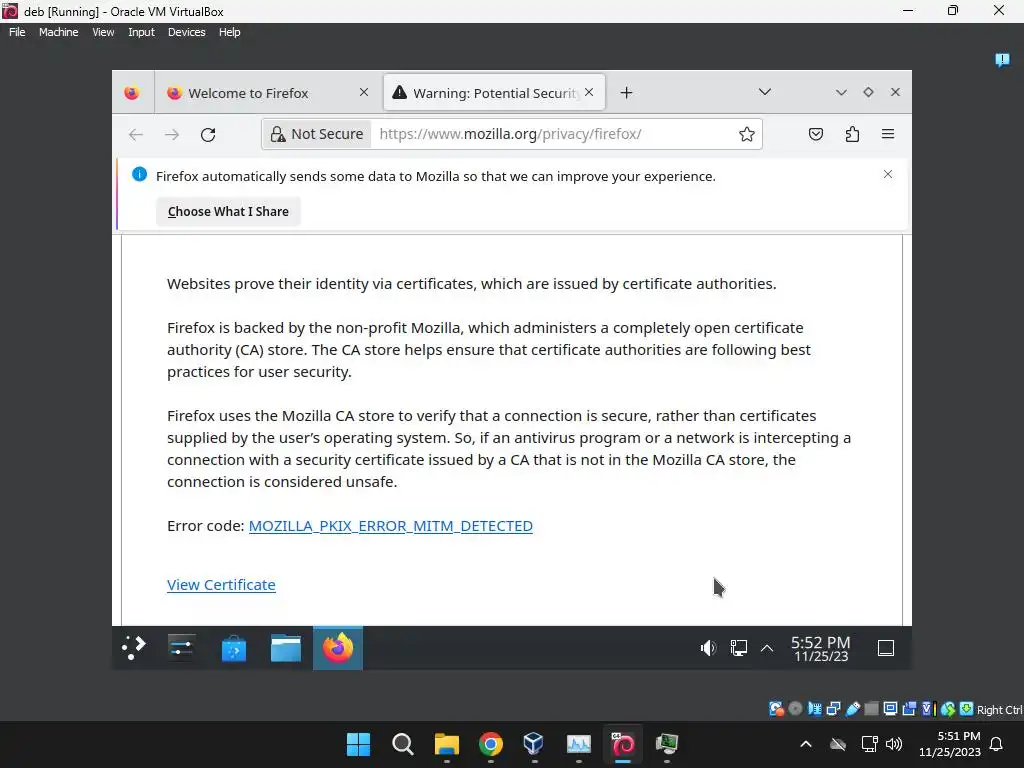Click VirtualBox display indicator
Image resolution: width=1024 pixels, height=768 pixels.
[x=890, y=709]
